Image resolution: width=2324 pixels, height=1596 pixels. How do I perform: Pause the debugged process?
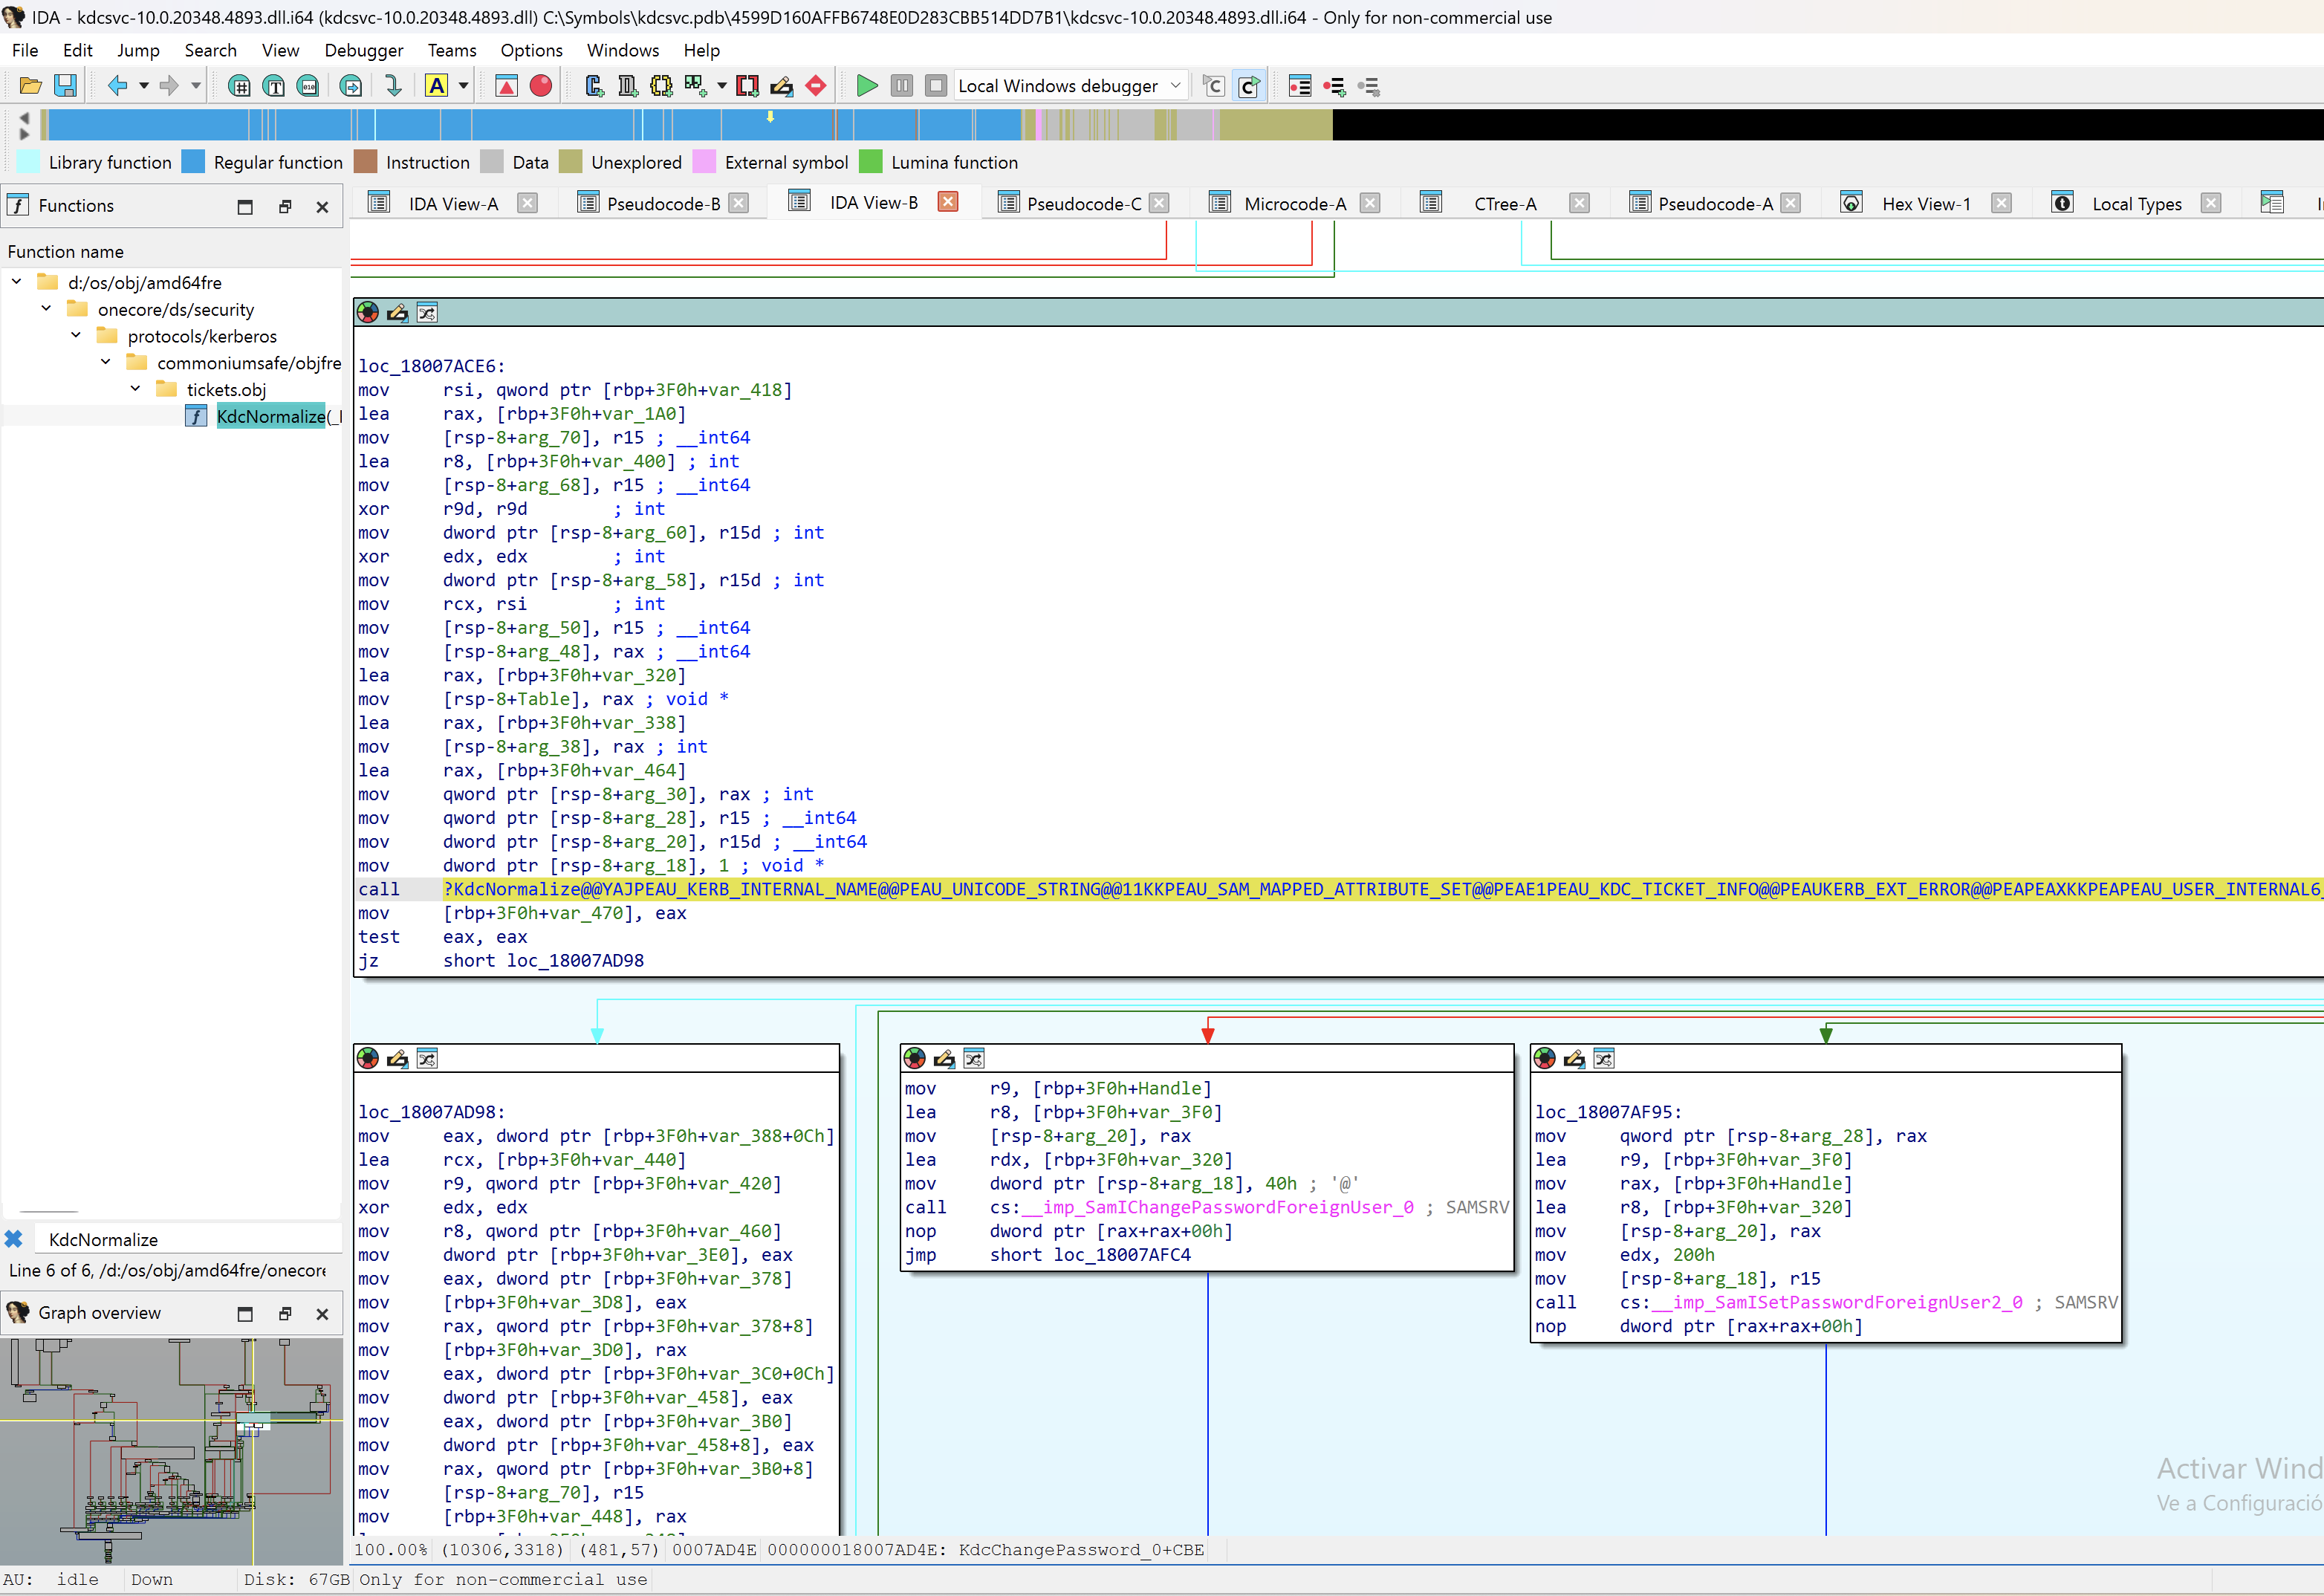902,86
